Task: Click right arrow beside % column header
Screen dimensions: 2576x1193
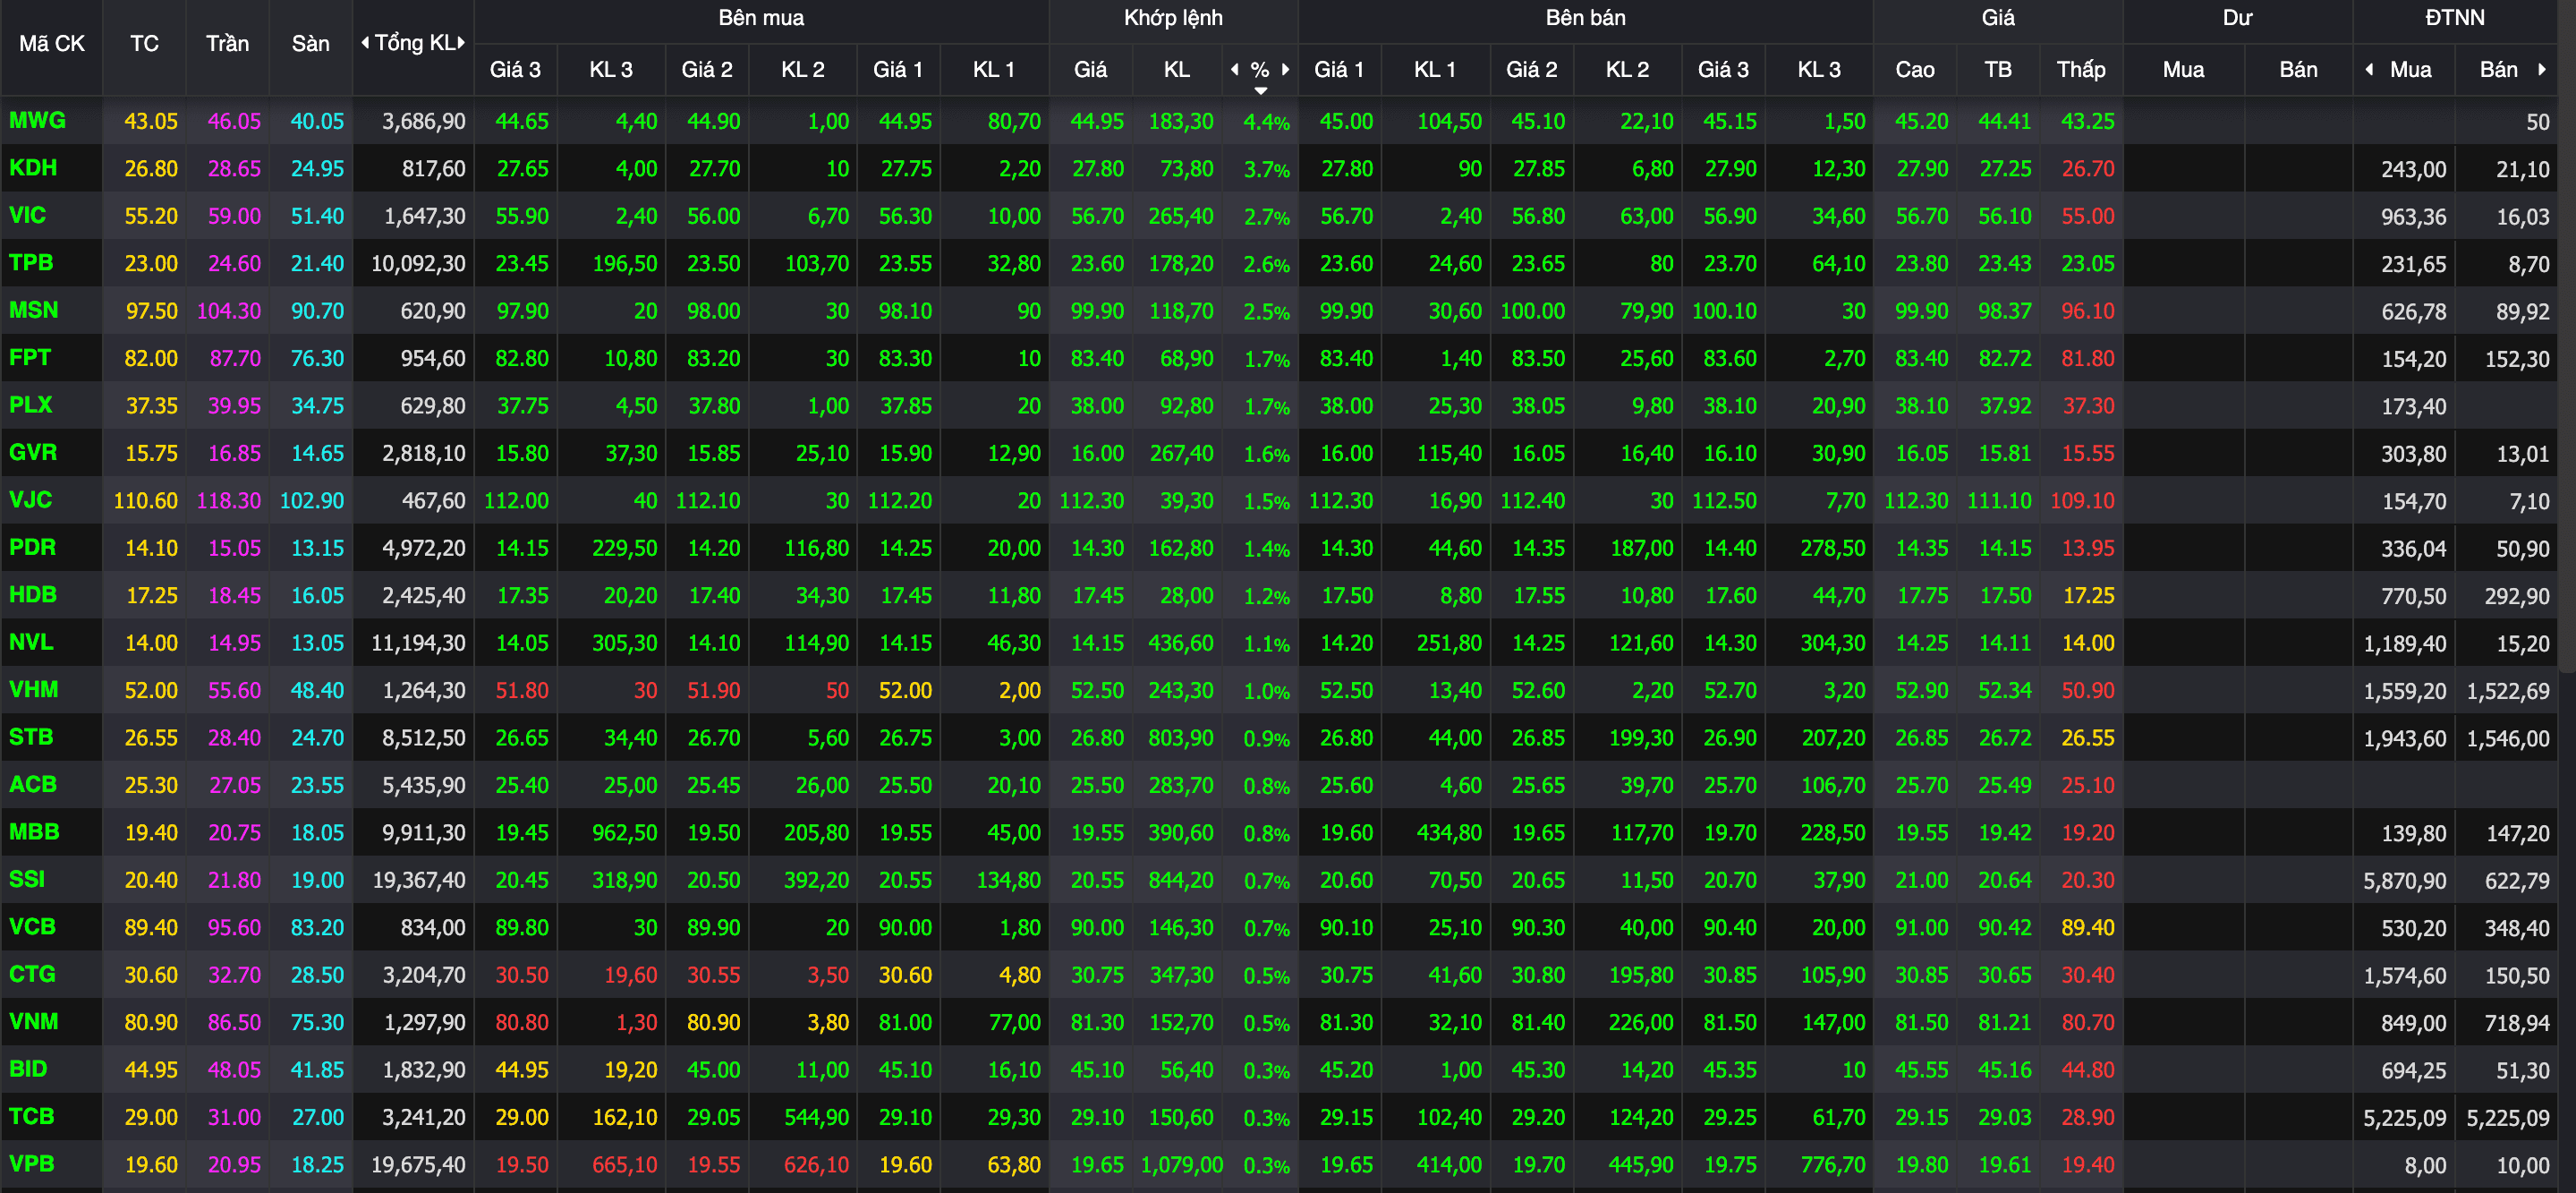Action: tap(1285, 69)
